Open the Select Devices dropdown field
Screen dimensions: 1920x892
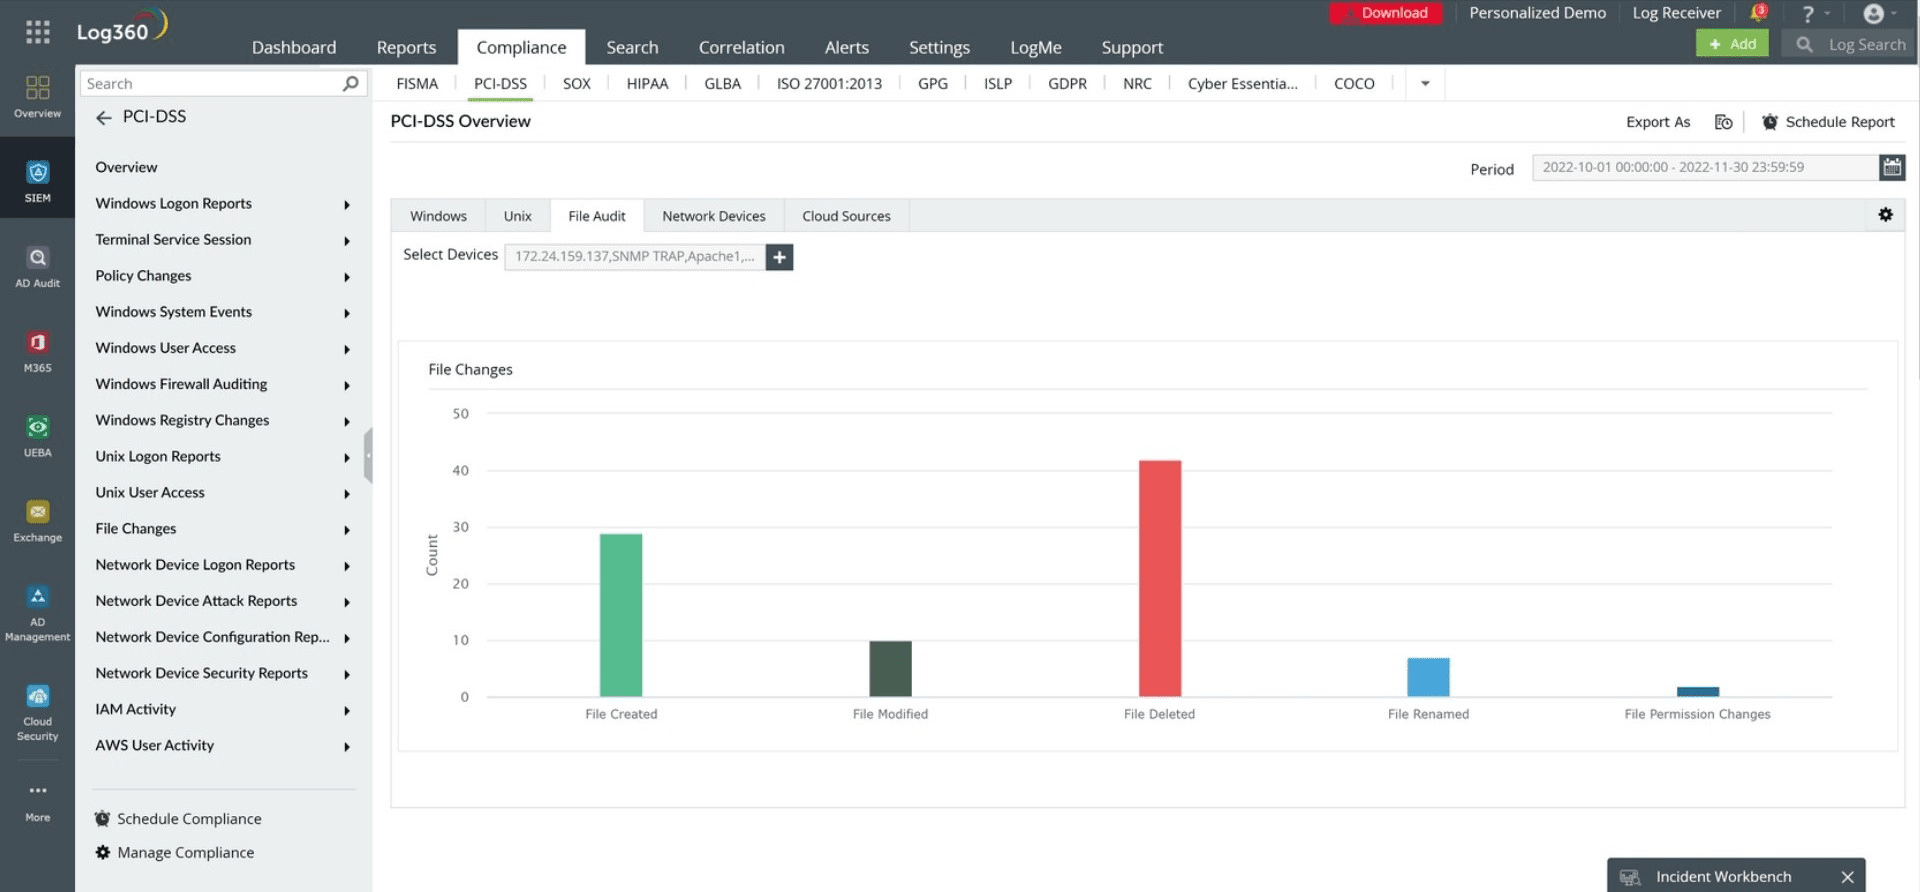(x=635, y=257)
